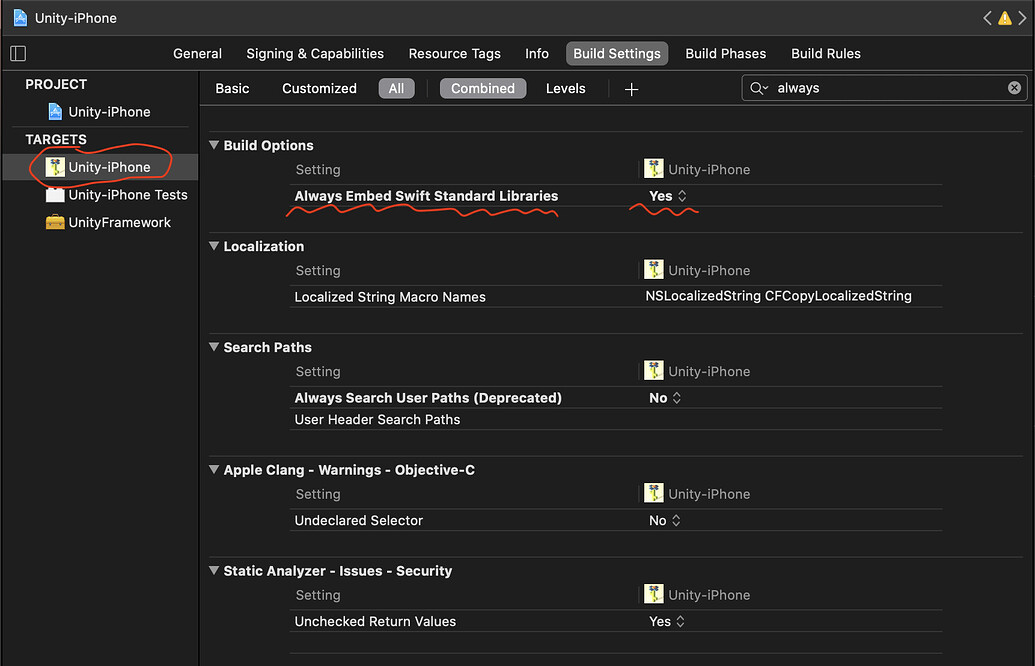The image size is (1035, 666).
Task: Open the Signing & Capabilities tab
Action: point(314,53)
